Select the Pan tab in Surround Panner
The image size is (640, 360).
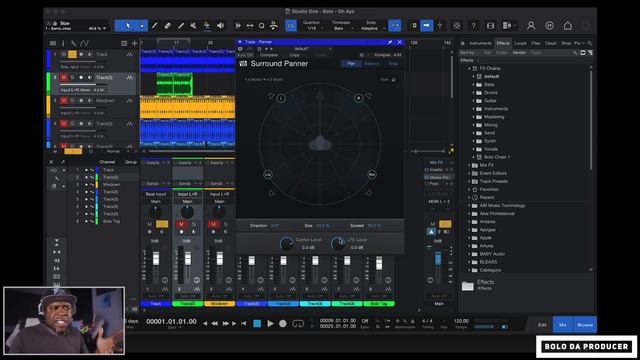(x=351, y=64)
